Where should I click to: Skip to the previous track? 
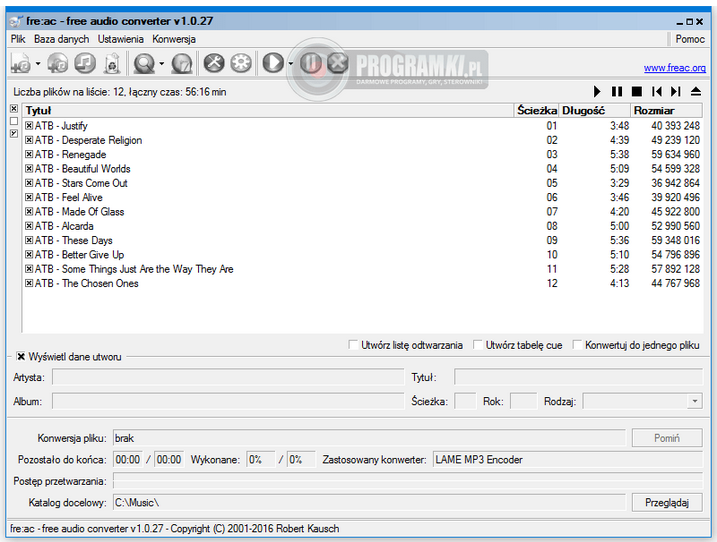point(657,91)
